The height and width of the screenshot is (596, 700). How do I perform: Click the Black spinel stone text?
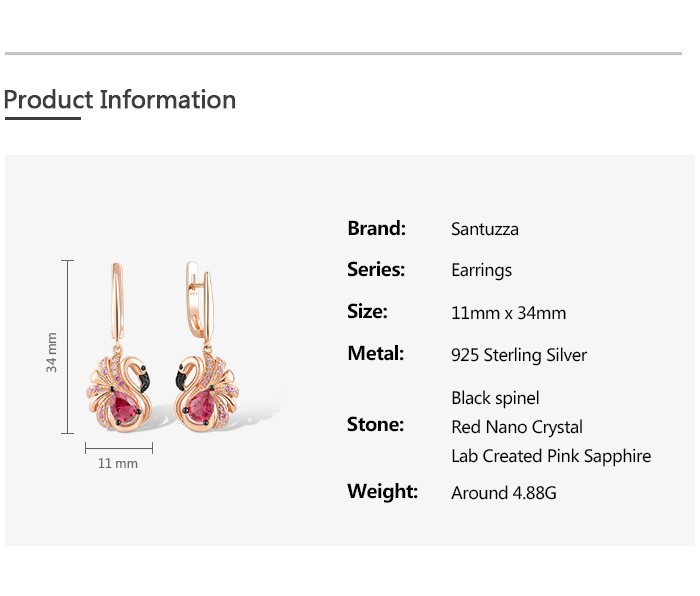coord(495,398)
